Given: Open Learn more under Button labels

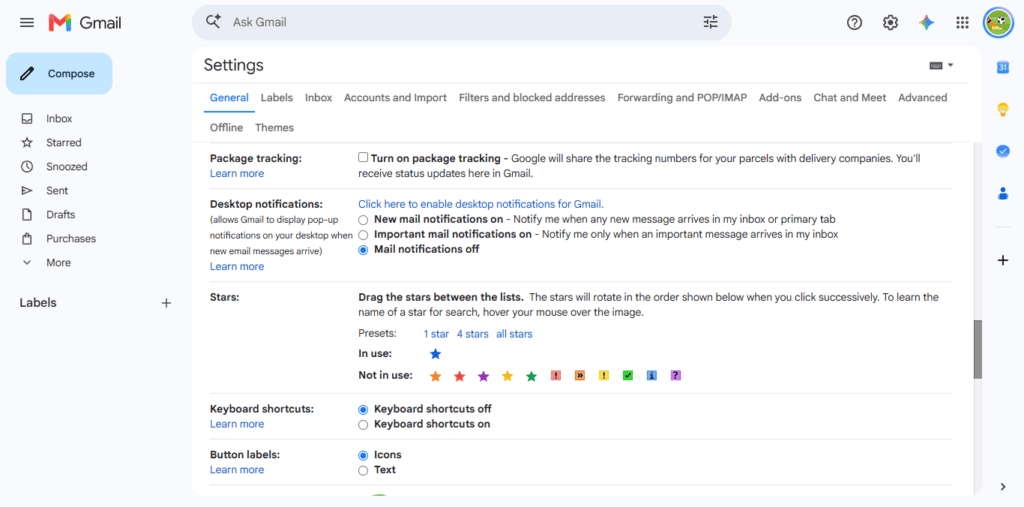Looking at the screenshot, I should (x=237, y=470).
